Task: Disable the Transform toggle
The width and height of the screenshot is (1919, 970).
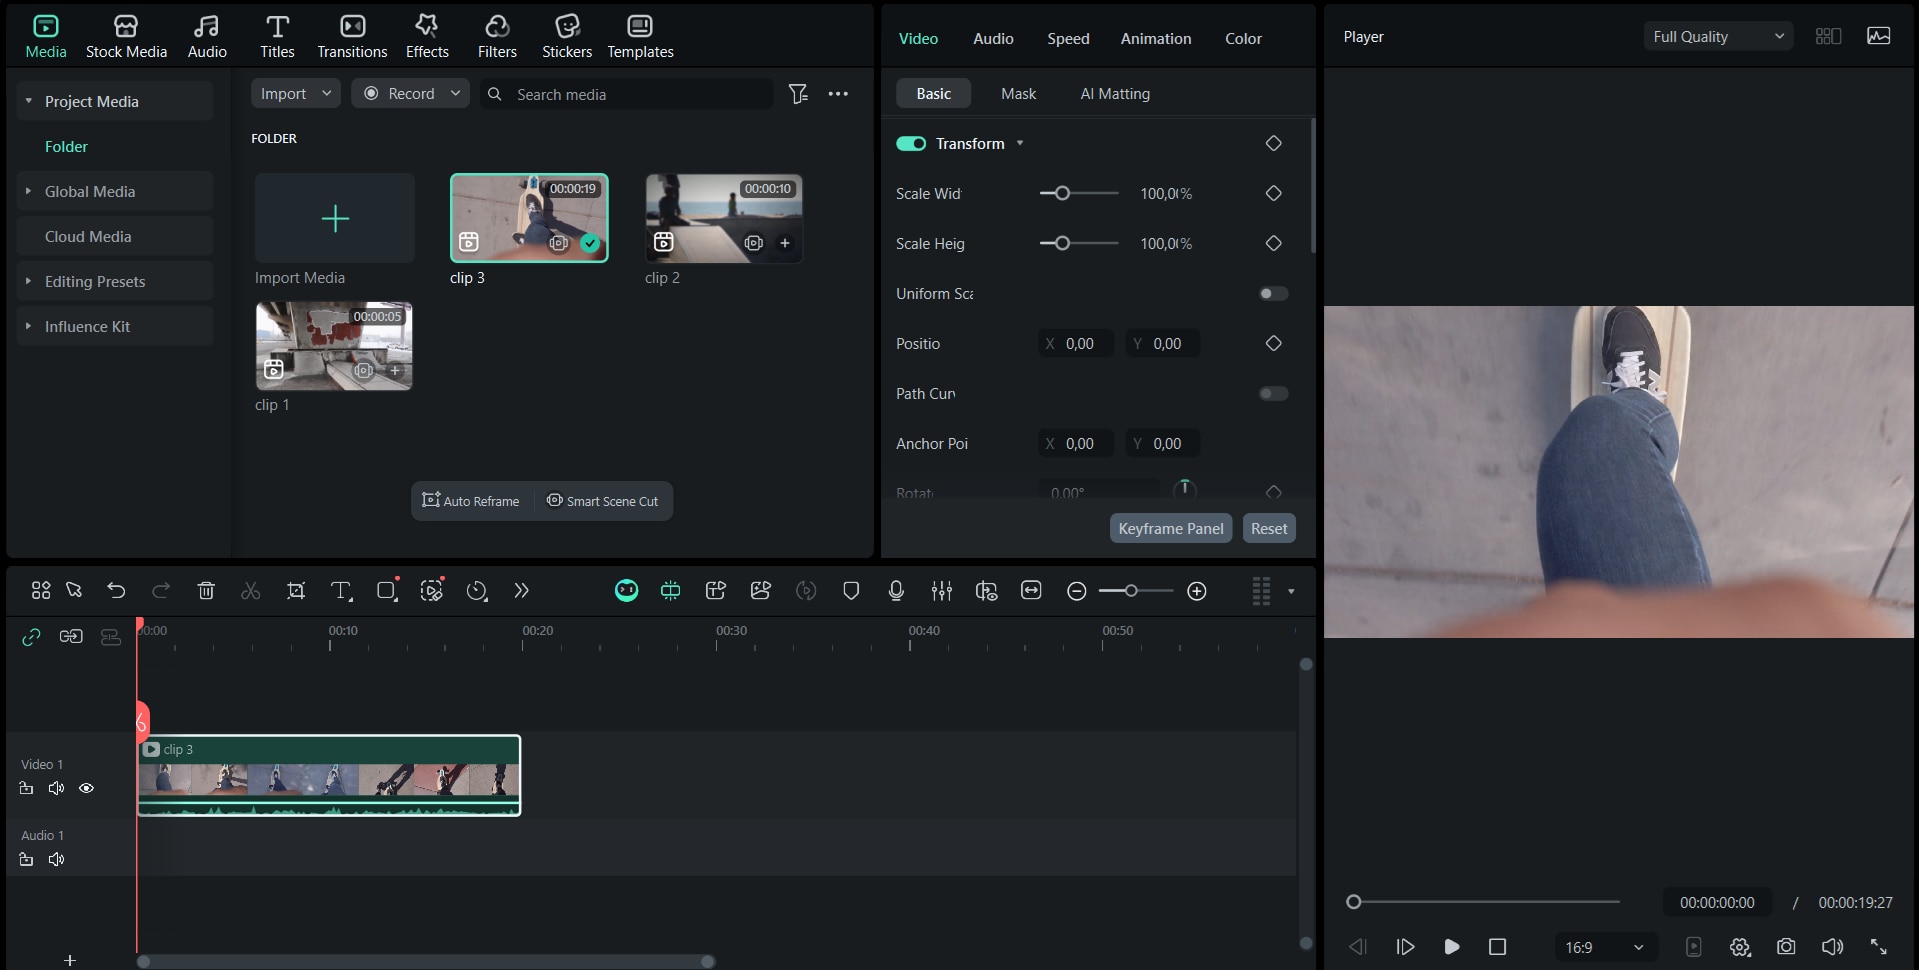Action: click(x=910, y=143)
